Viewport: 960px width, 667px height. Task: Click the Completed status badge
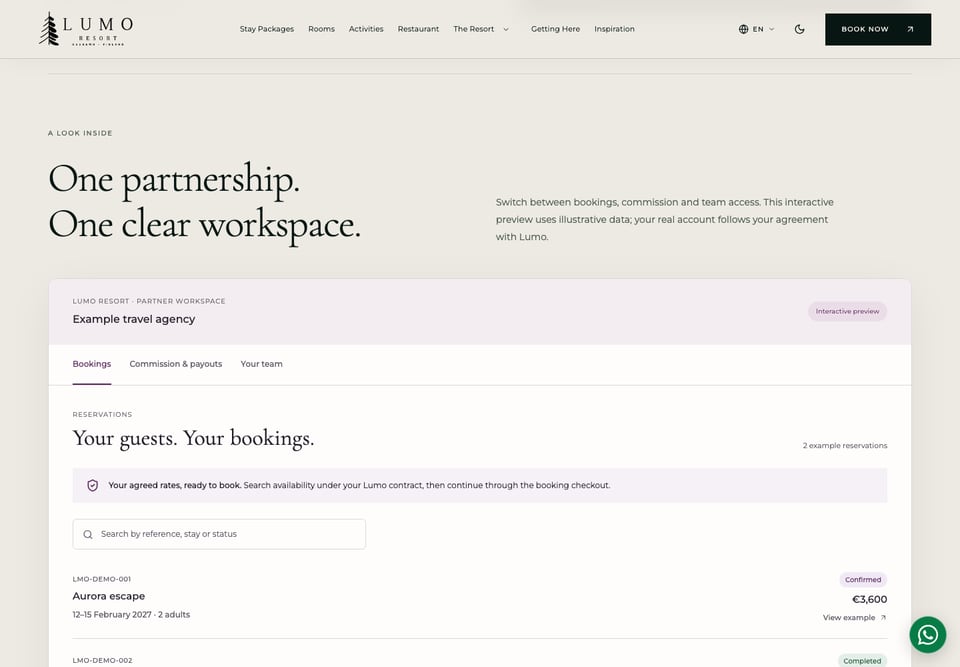862,661
